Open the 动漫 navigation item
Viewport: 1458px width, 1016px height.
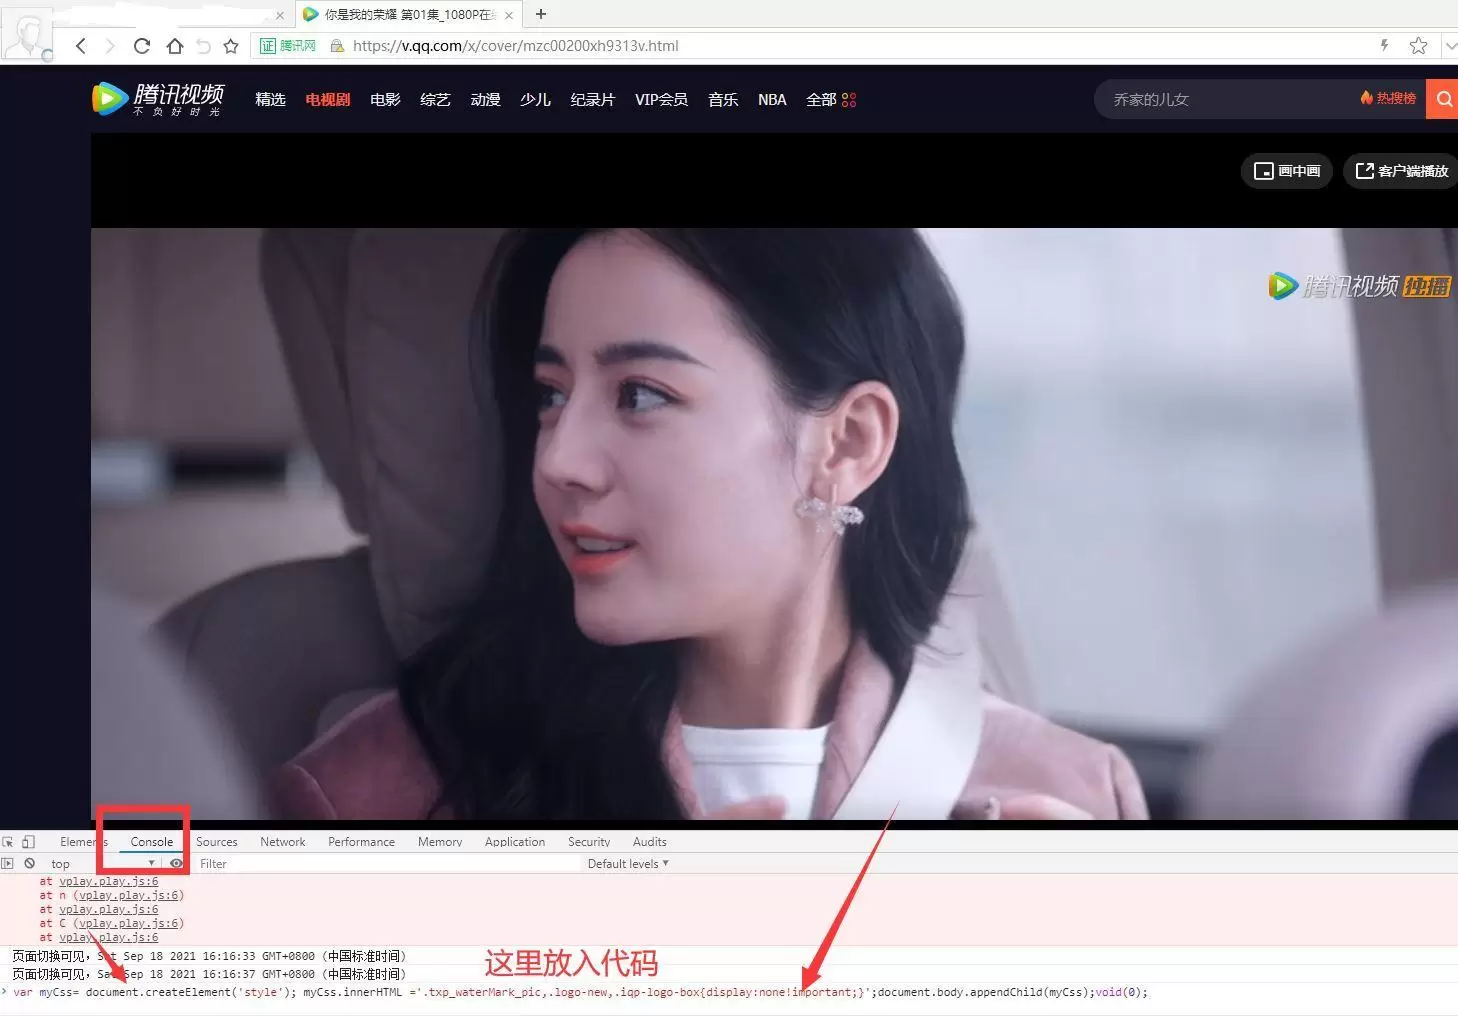point(485,99)
